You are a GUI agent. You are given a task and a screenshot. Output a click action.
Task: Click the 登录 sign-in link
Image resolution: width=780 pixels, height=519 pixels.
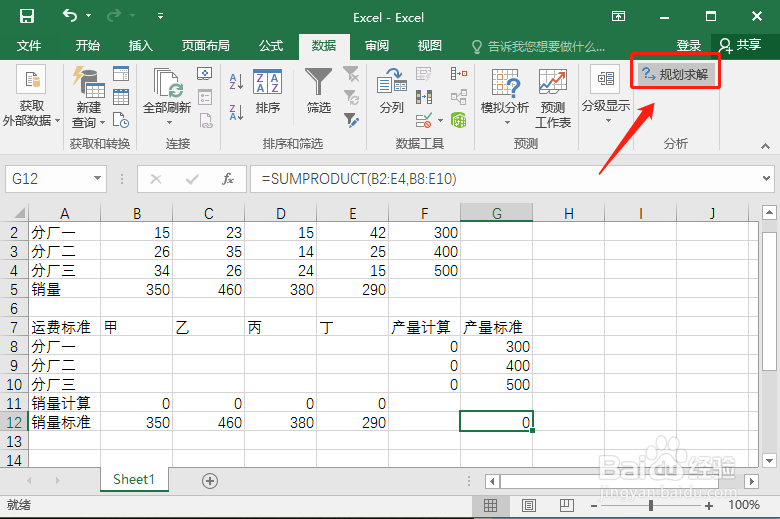(x=688, y=46)
